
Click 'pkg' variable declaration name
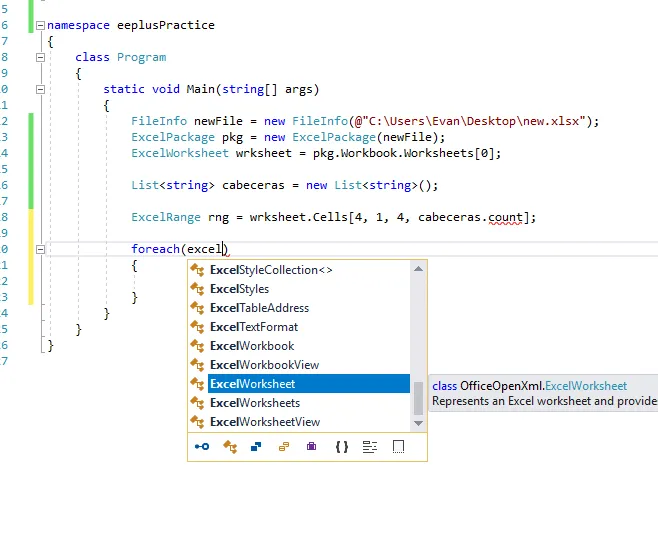click(232, 137)
